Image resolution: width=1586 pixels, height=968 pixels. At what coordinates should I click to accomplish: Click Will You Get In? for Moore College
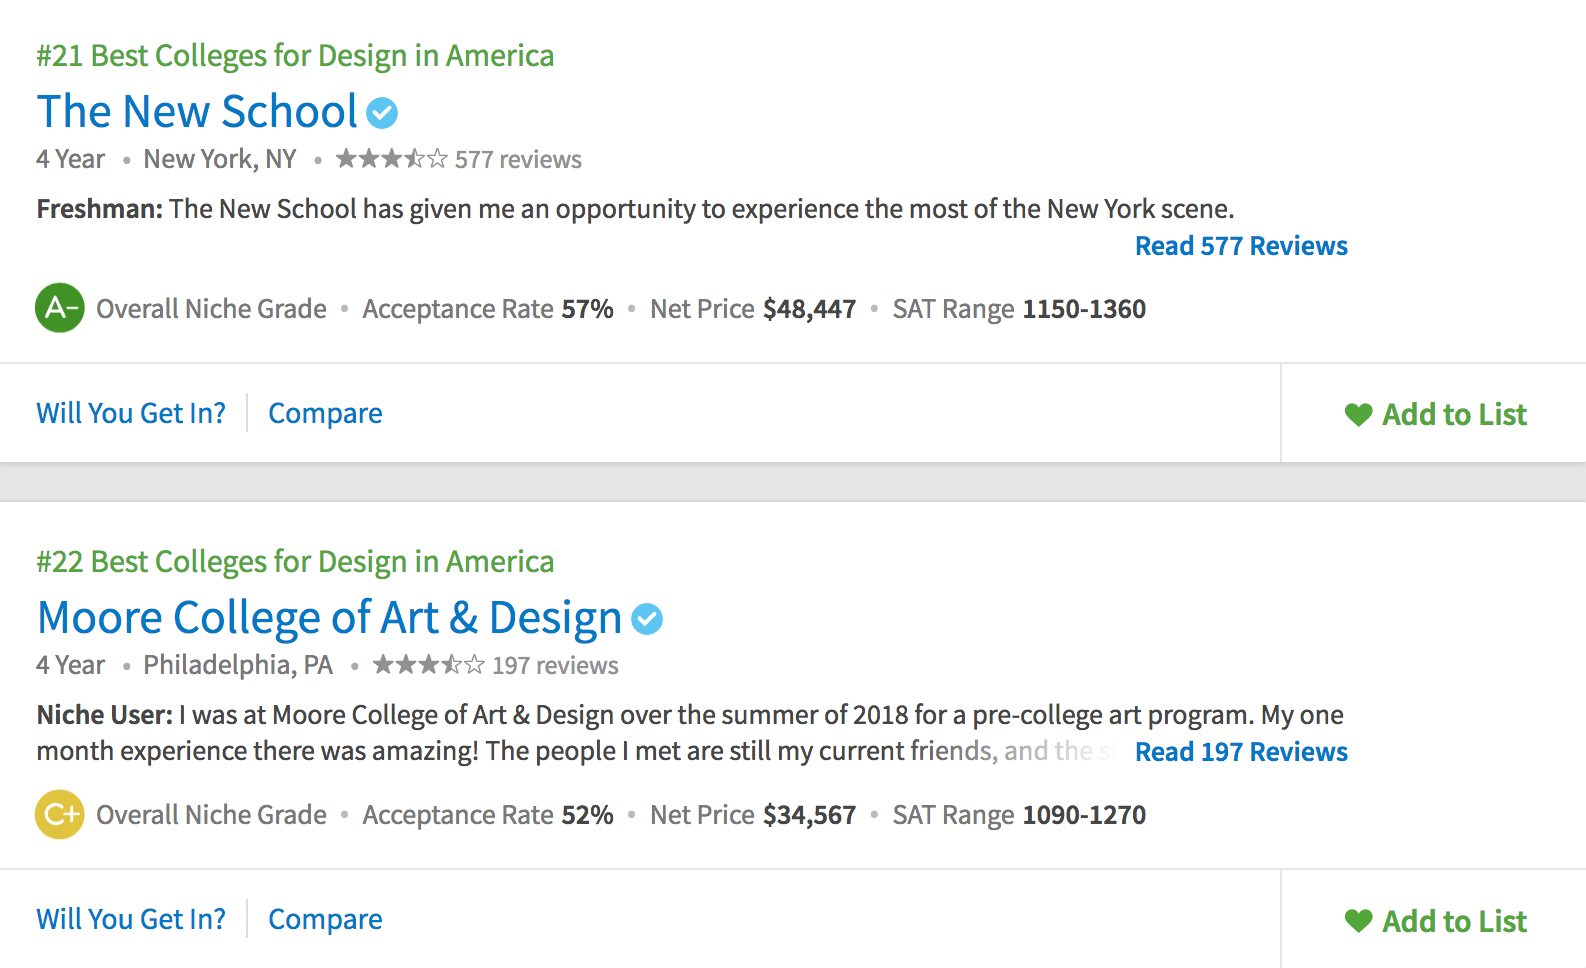[131, 919]
